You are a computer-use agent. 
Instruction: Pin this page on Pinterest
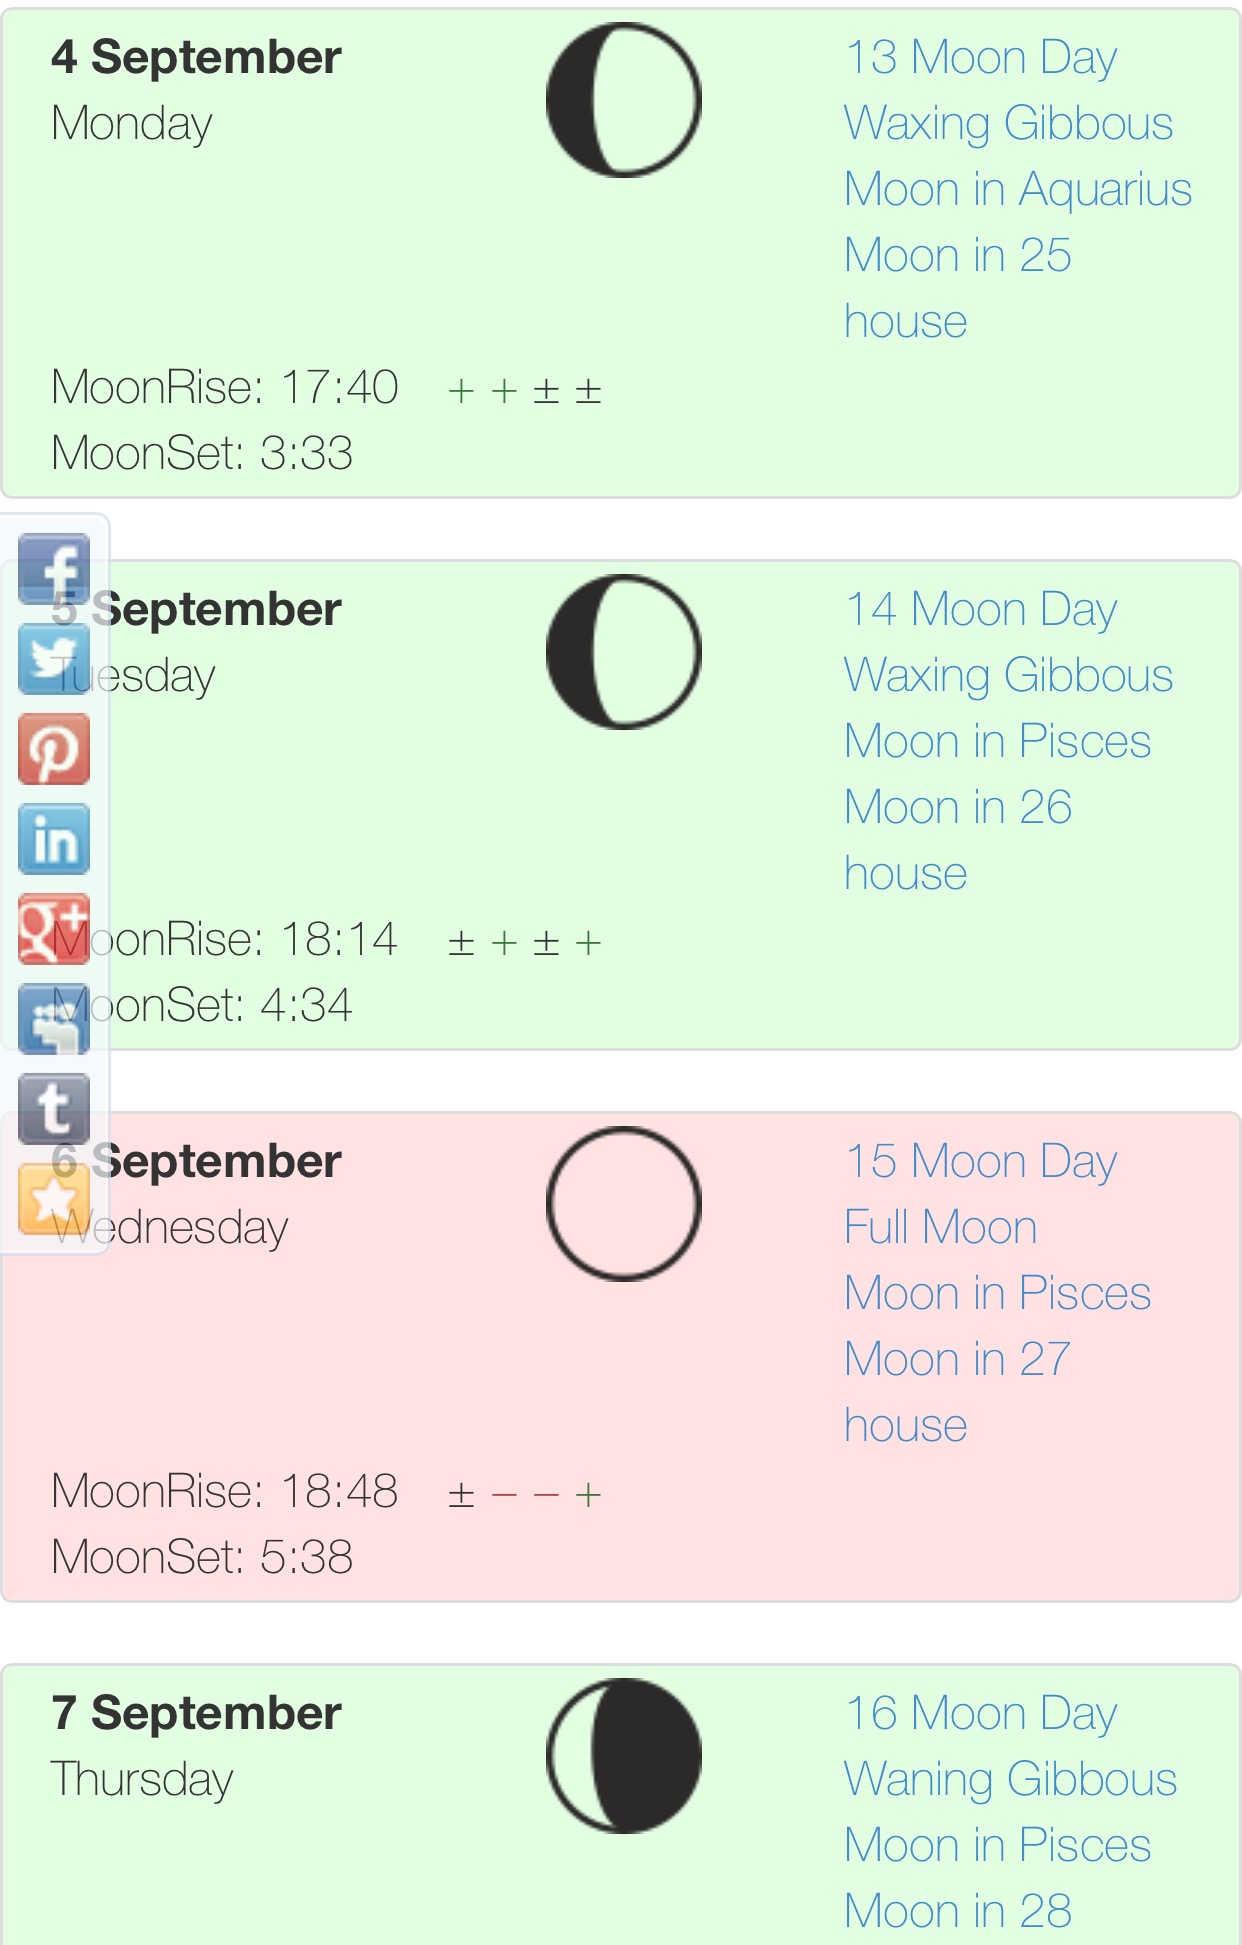pyautogui.click(x=54, y=749)
